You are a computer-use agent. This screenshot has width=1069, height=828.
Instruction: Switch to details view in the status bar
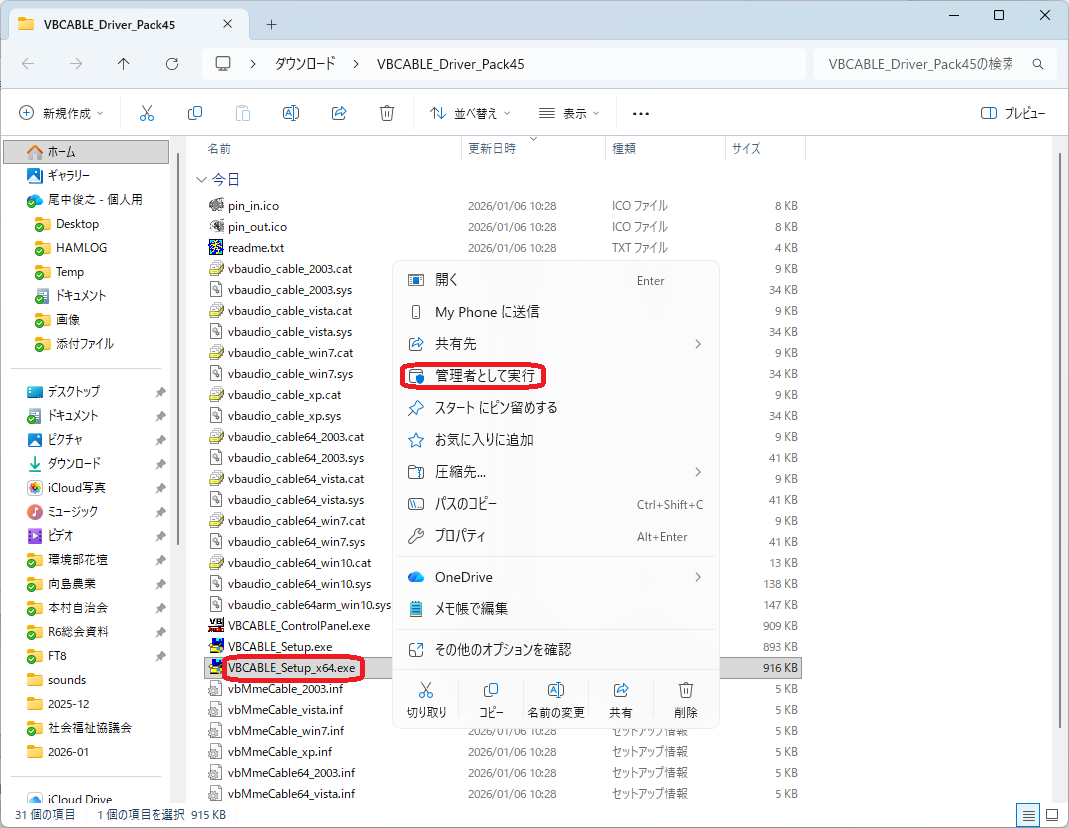click(1028, 814)
